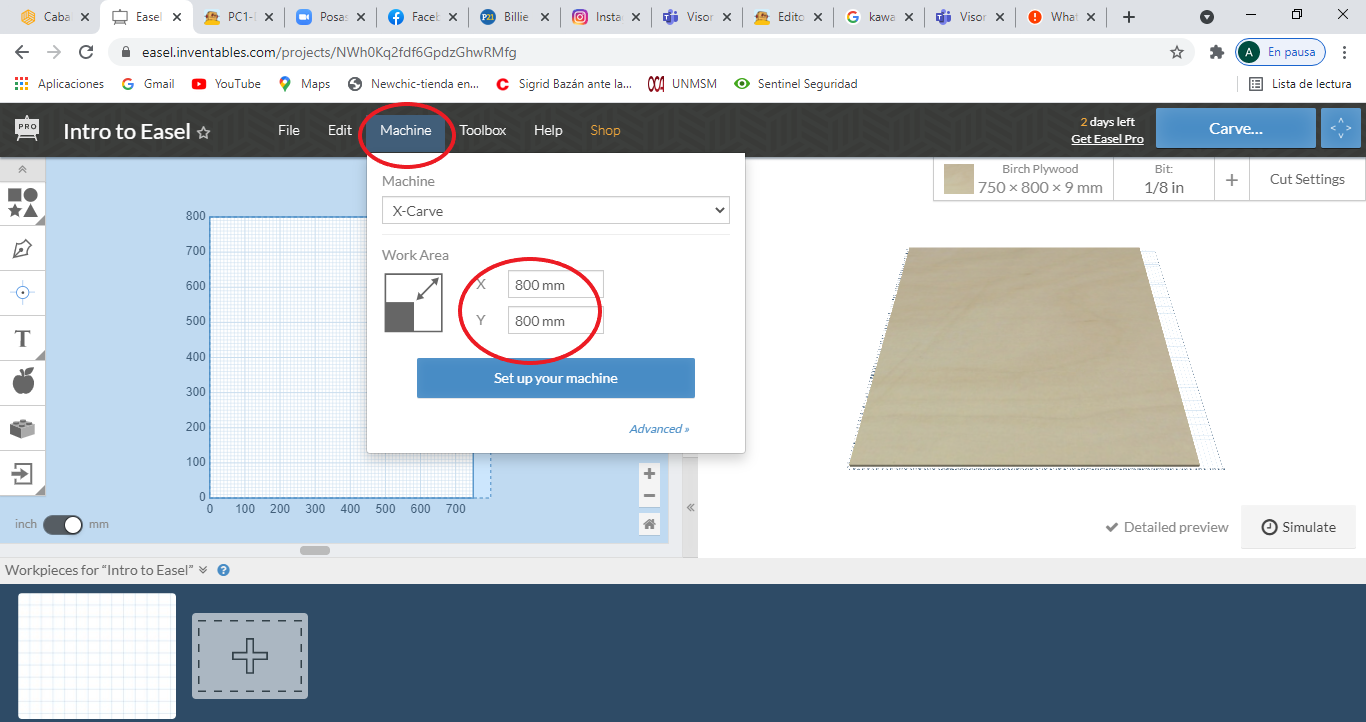This screenshot has height=722, width=1366.
Task: Open the Apps brick icon
Action: coord(22,428)
